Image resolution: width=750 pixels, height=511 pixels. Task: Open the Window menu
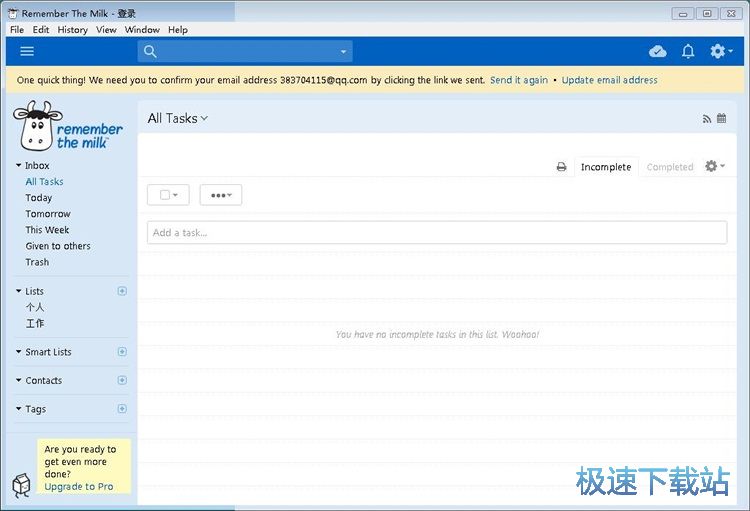142,30
